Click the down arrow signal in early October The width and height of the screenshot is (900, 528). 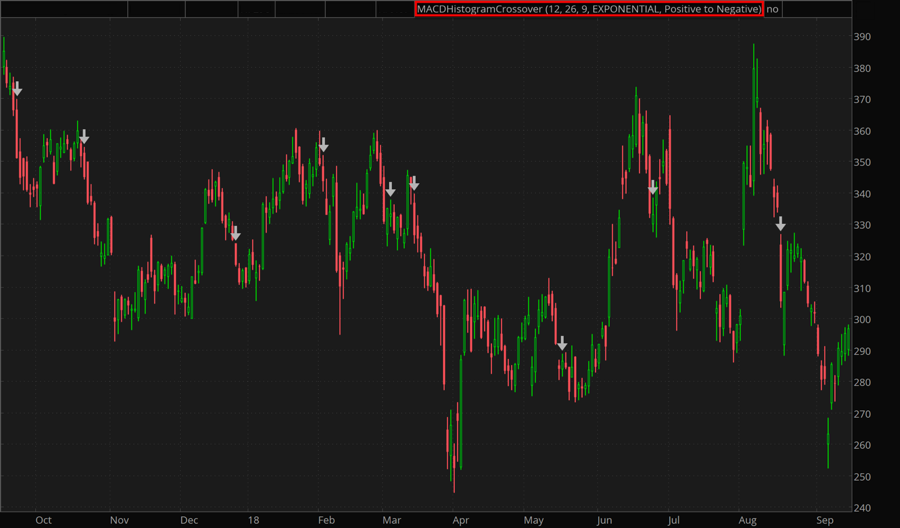coord(16,89)
